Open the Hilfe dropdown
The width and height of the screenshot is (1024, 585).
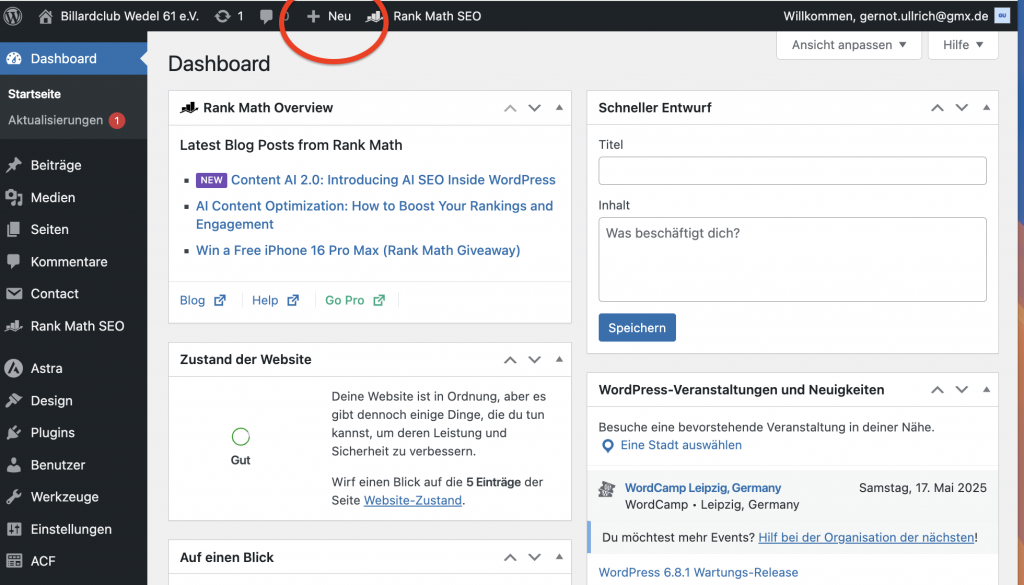pos(963,45)
